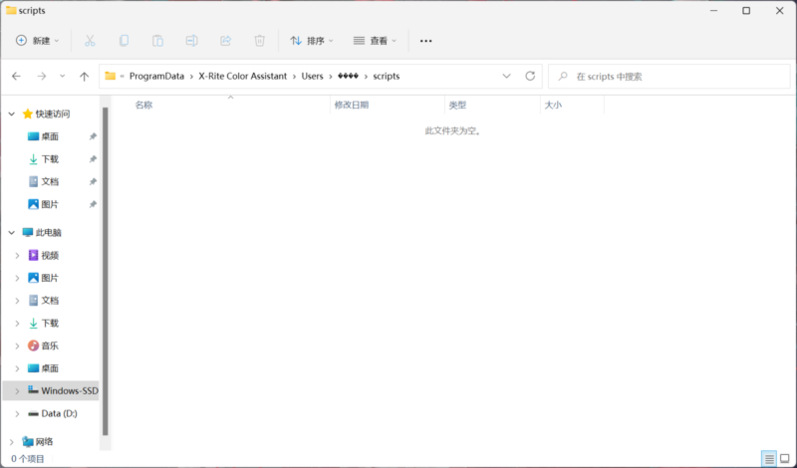Open the 新建 (New) dropdown
797x468 pixels.
[x=37, y=41]
